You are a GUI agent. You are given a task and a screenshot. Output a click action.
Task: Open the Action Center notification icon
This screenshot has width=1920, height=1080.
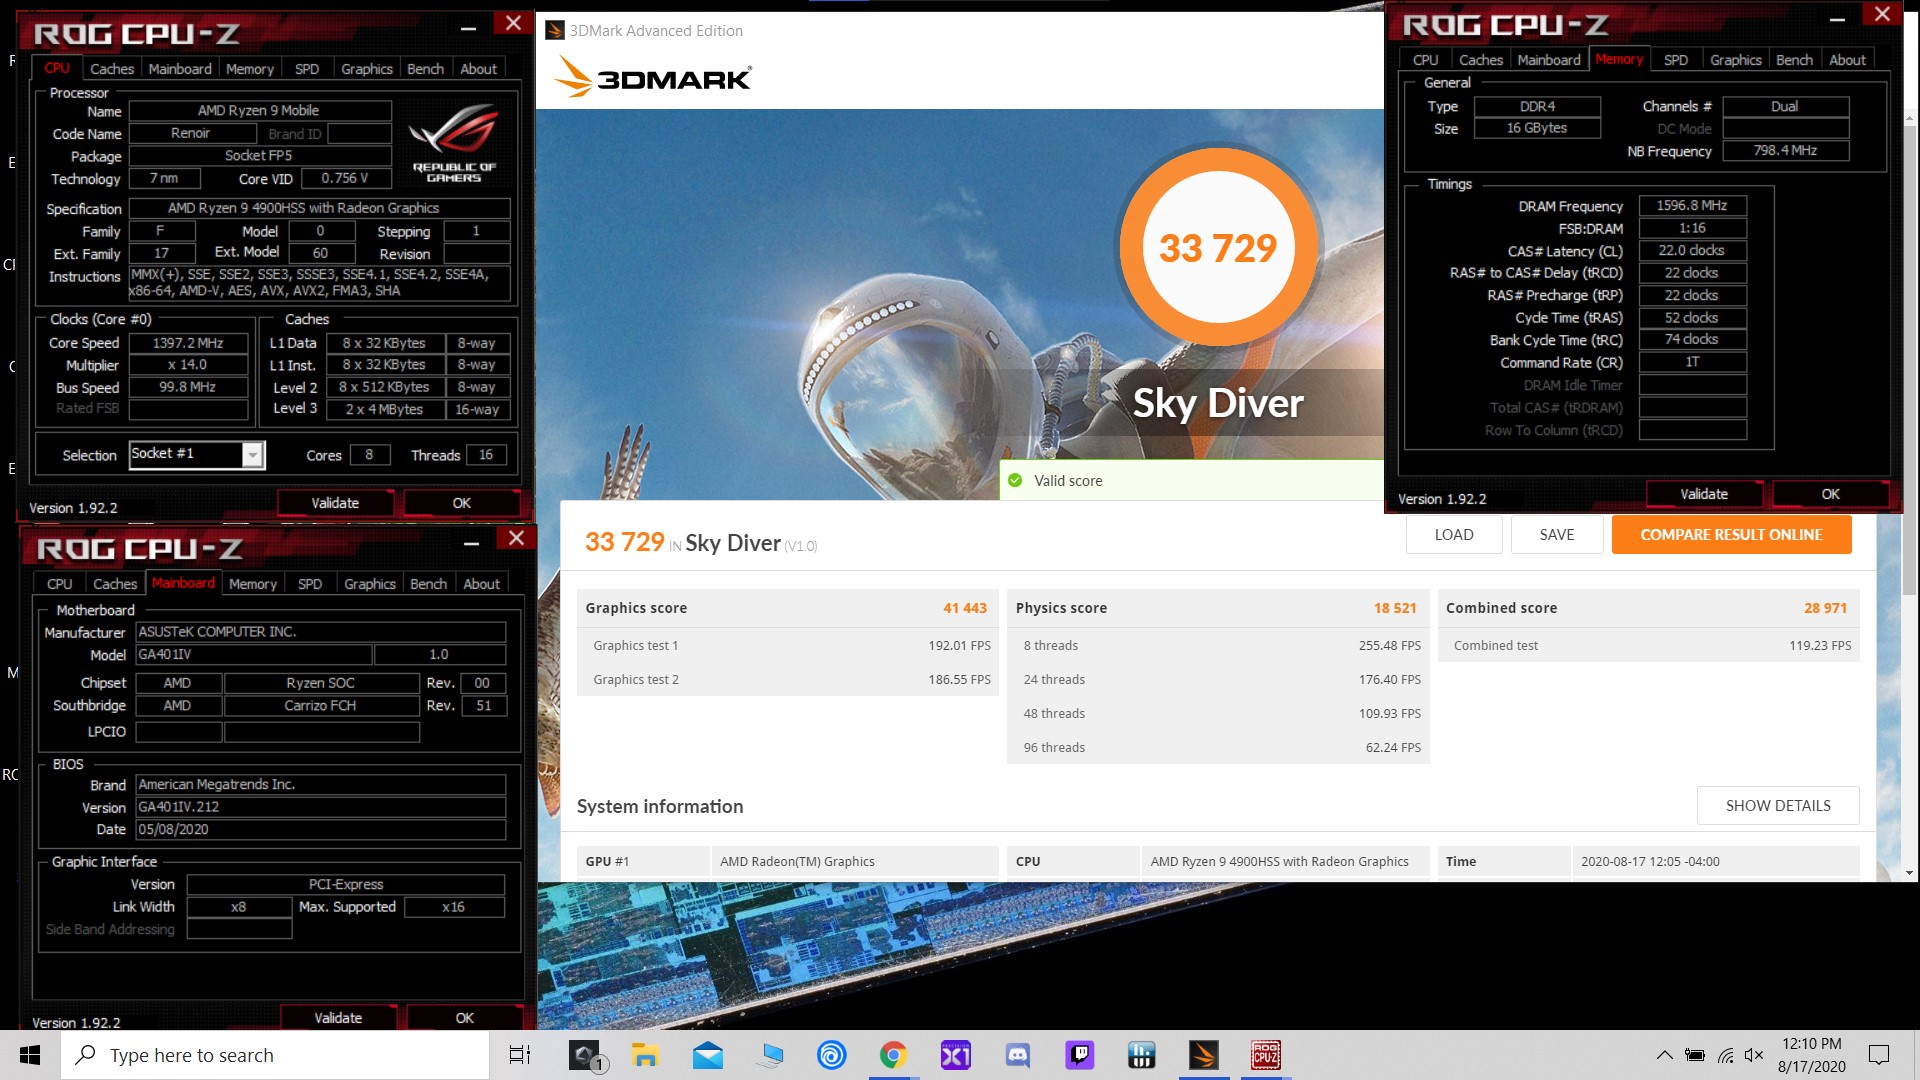click(x=1879, y=1055)
